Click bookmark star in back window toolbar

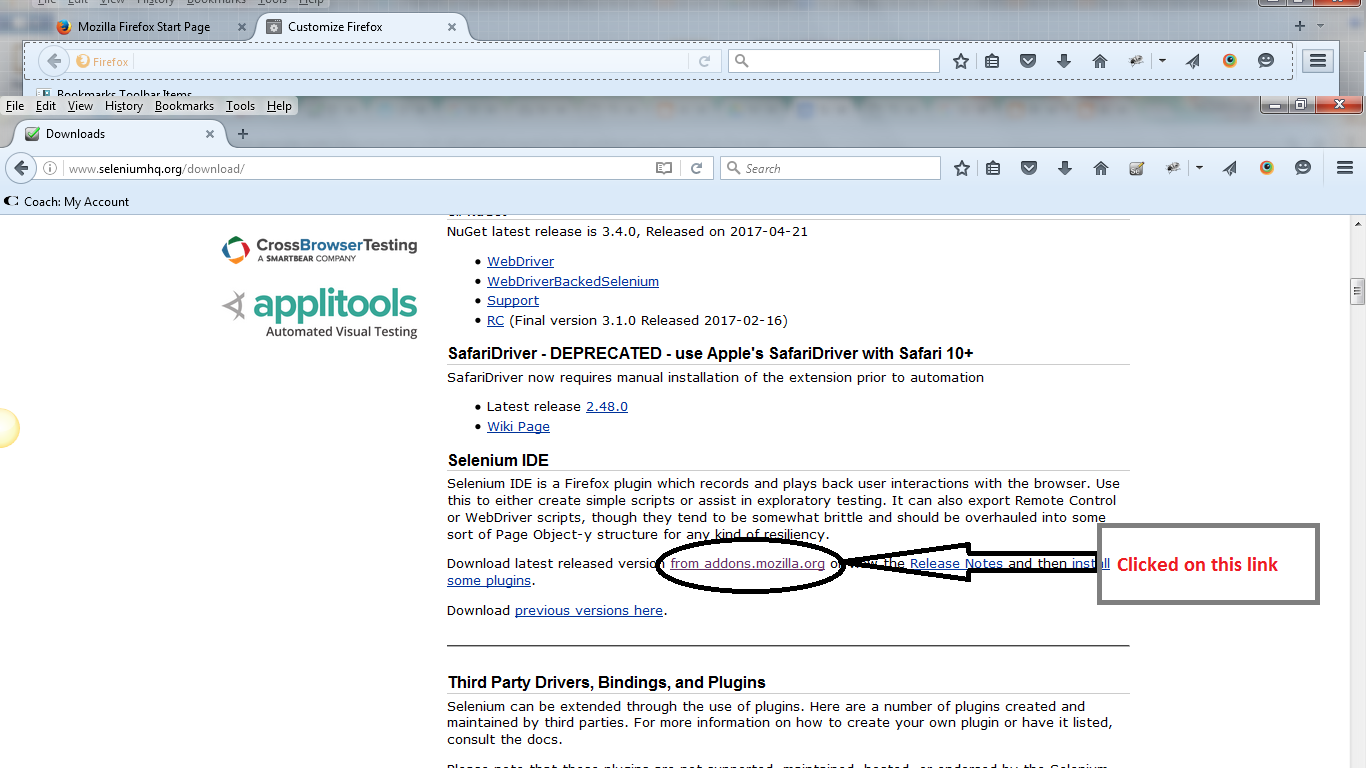coord(961,61)
